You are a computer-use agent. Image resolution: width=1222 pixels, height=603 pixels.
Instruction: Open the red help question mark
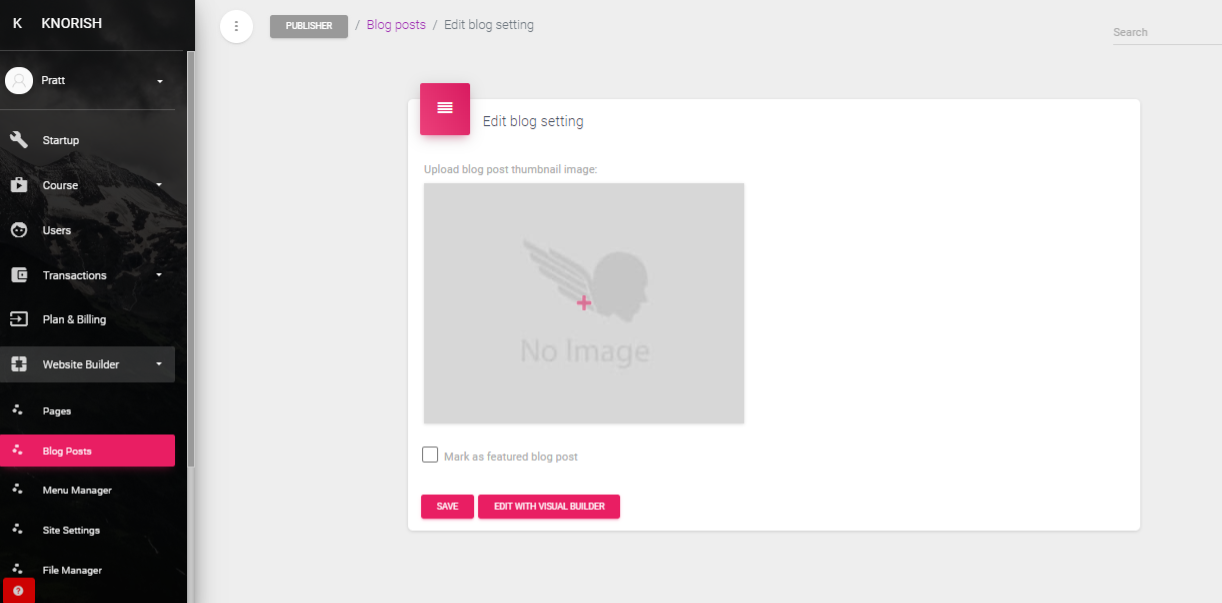tap(18, 591)
